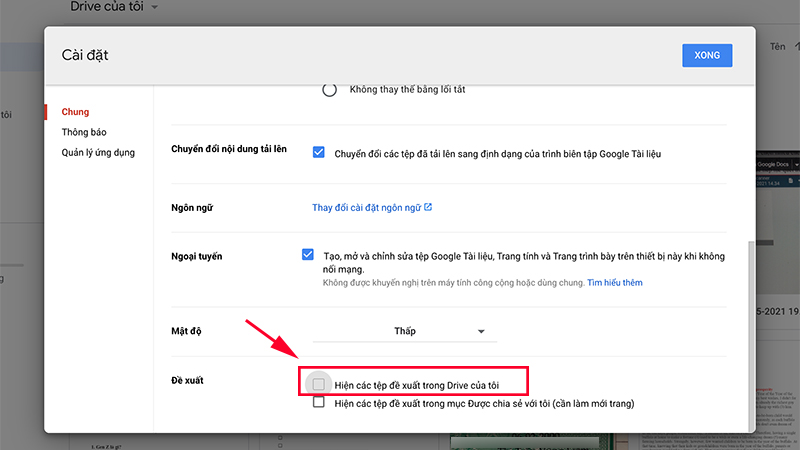Uncheck 'Chuyển đổi các tệp đã tải lên' checkbox
Image resolution: width=800 pixels, height=450 pixels.
click(318, 153)
